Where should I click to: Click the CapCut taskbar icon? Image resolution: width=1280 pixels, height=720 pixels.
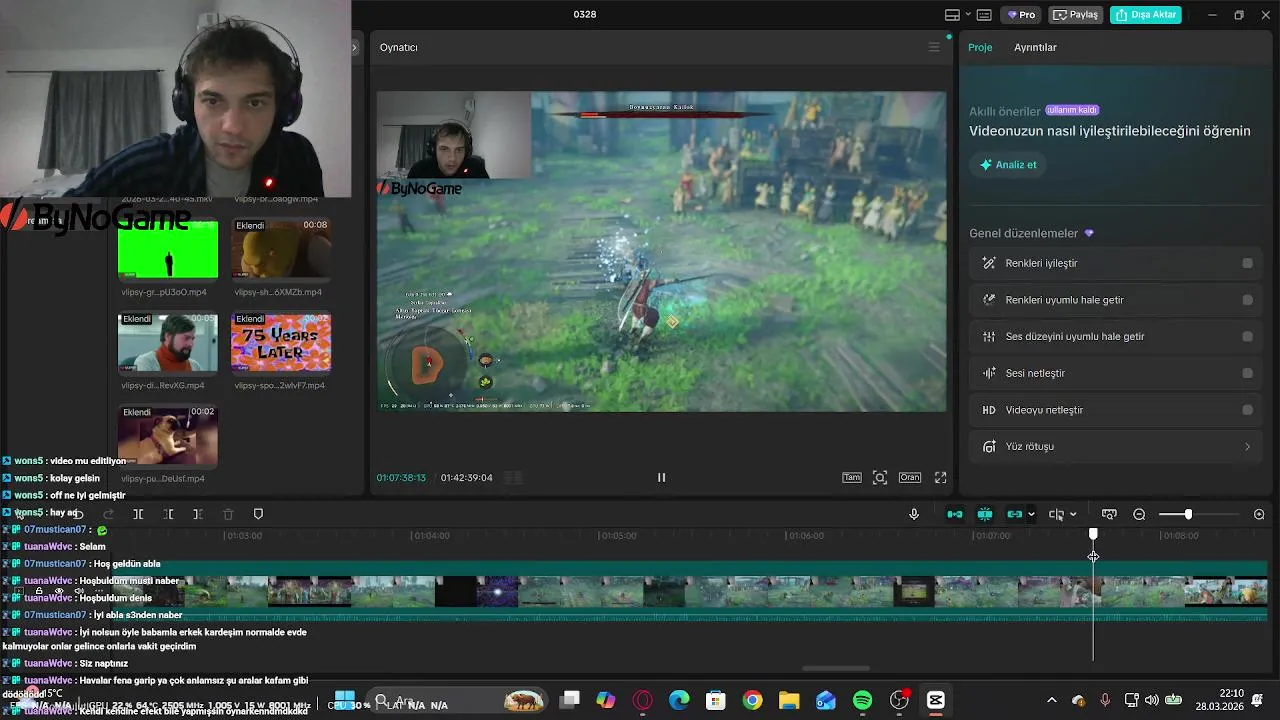(x=936, y=700)
